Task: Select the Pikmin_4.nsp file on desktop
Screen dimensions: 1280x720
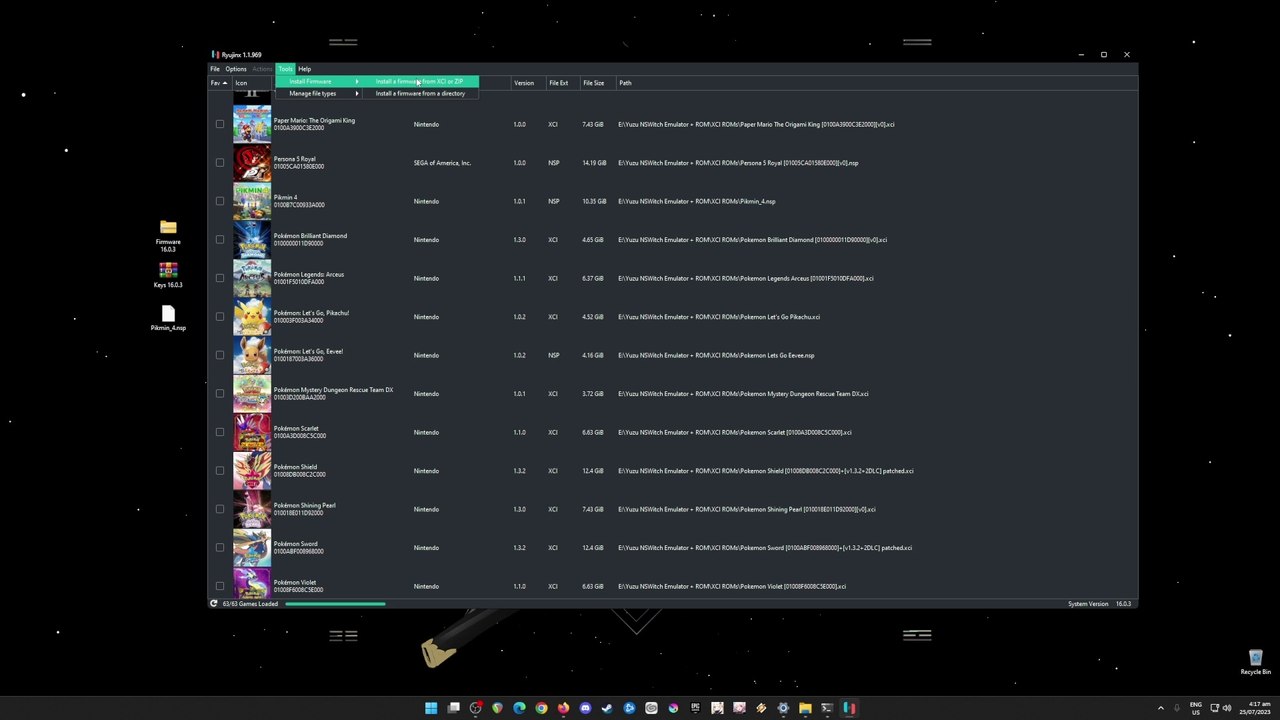Action: tap(168, 318)
